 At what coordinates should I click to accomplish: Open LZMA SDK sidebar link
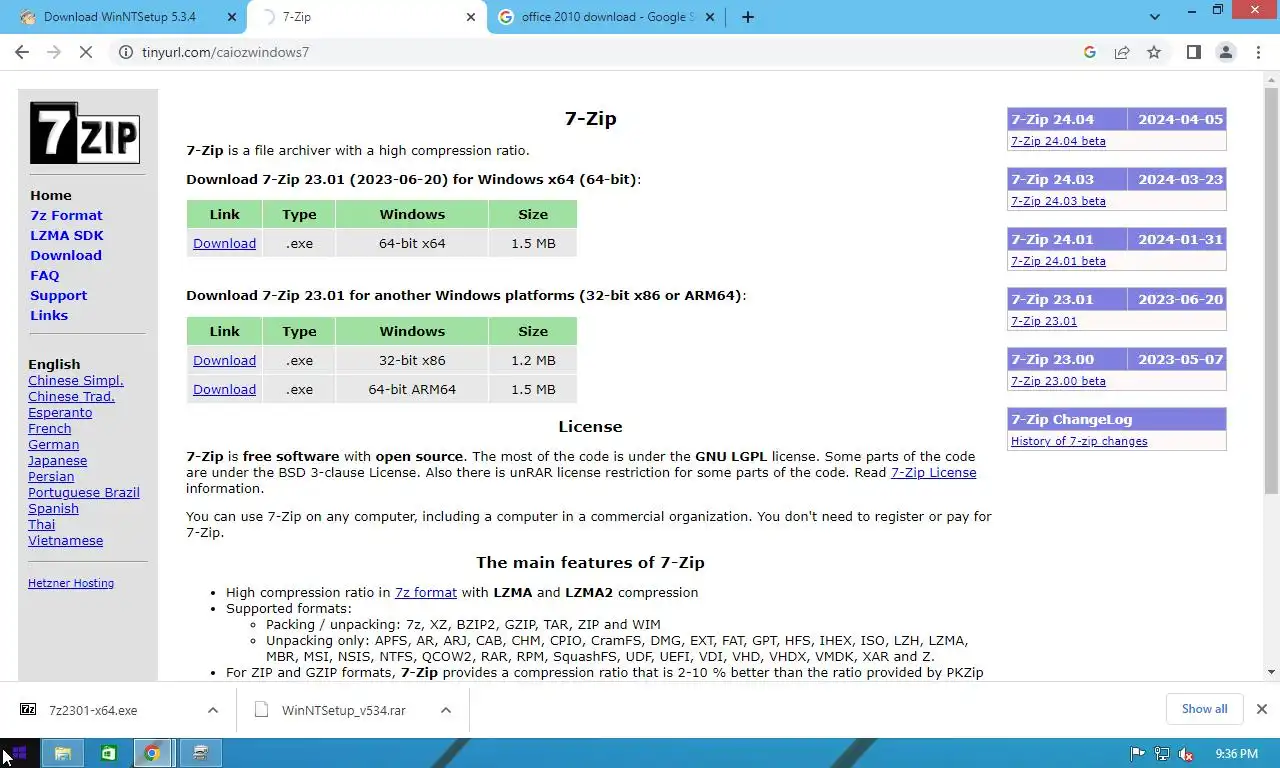coord(67,235)
